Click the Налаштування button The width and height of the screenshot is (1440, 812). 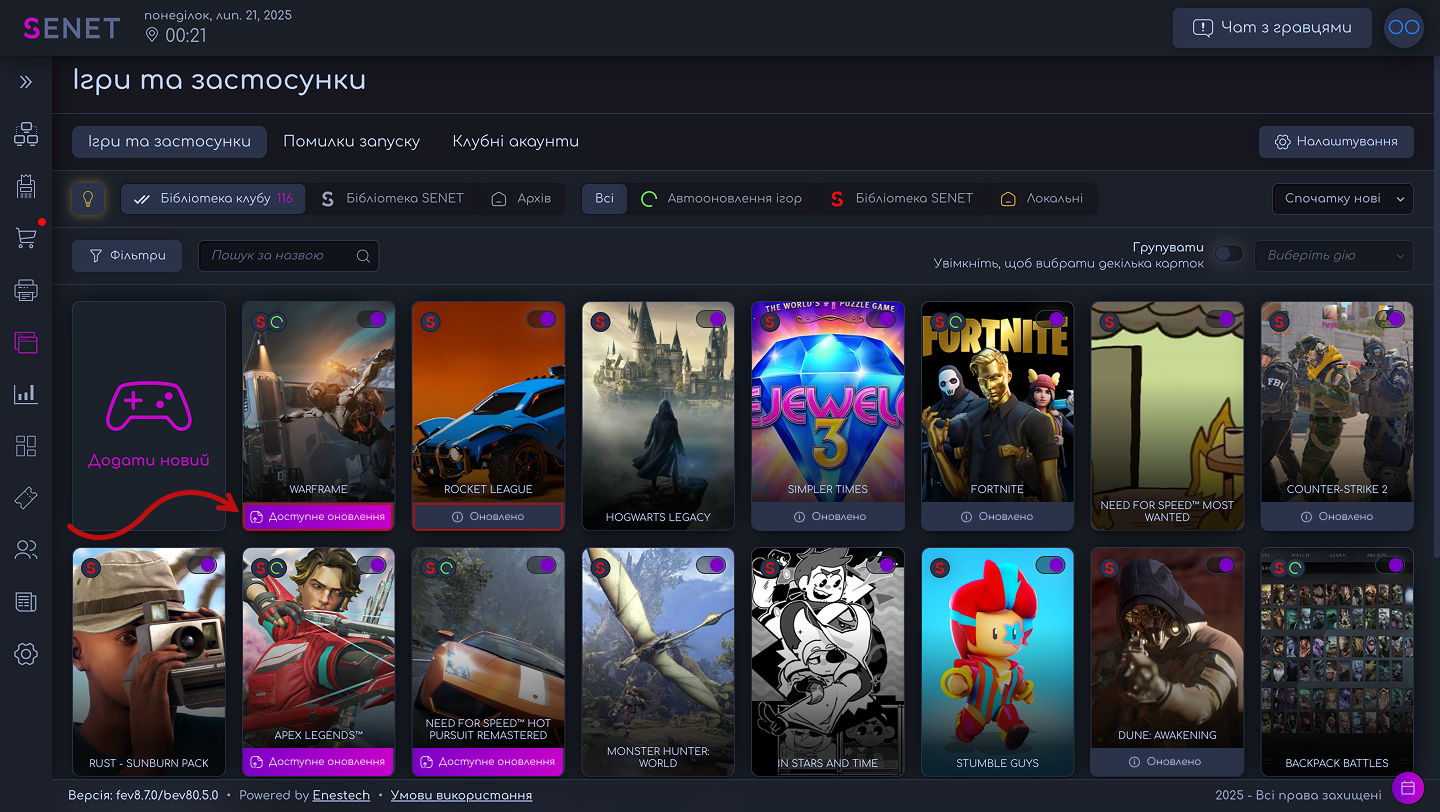click(x=1335, y=142)
